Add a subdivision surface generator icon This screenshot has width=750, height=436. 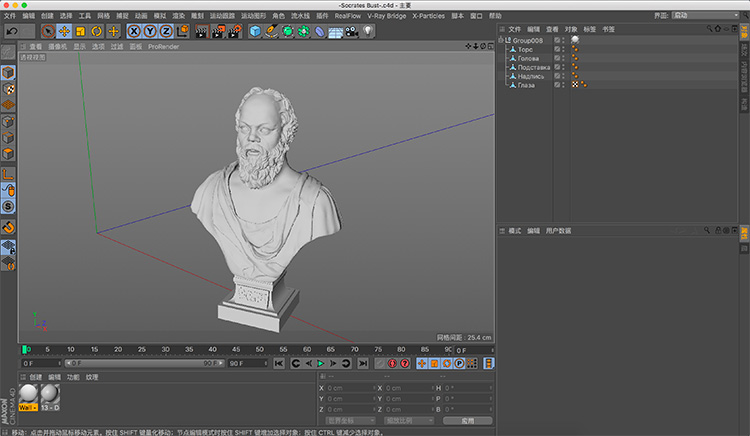click(x=287, y=32)
